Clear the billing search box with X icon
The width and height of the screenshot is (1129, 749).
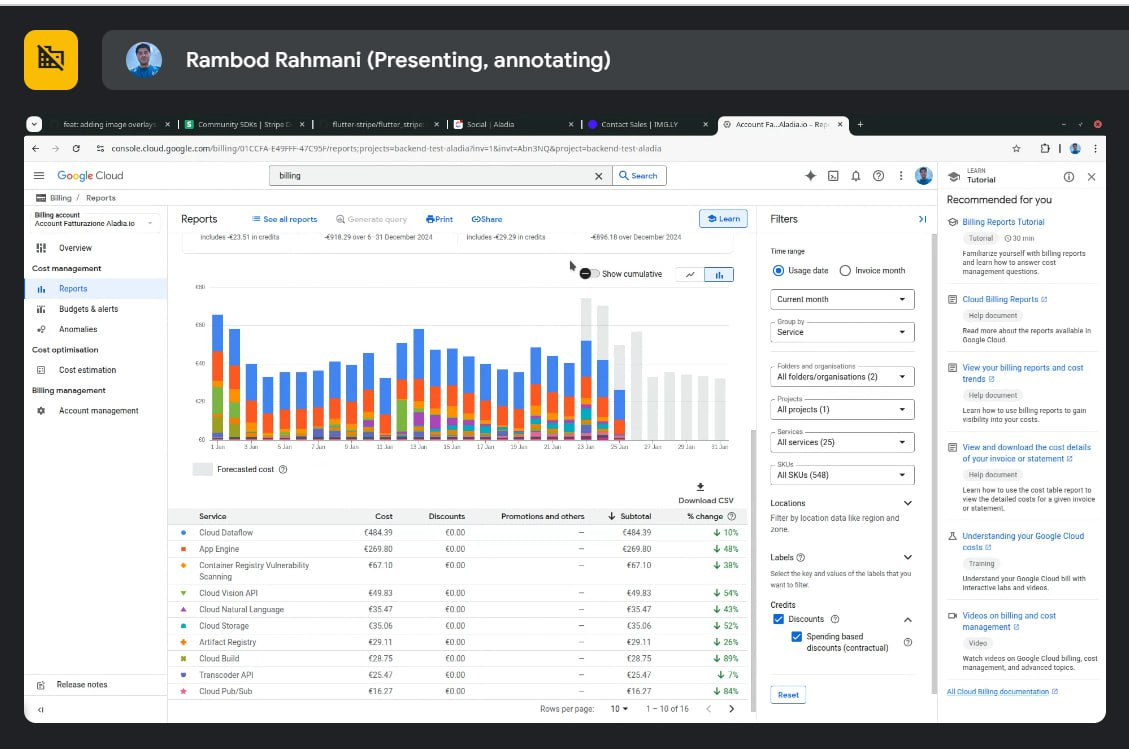598,176
